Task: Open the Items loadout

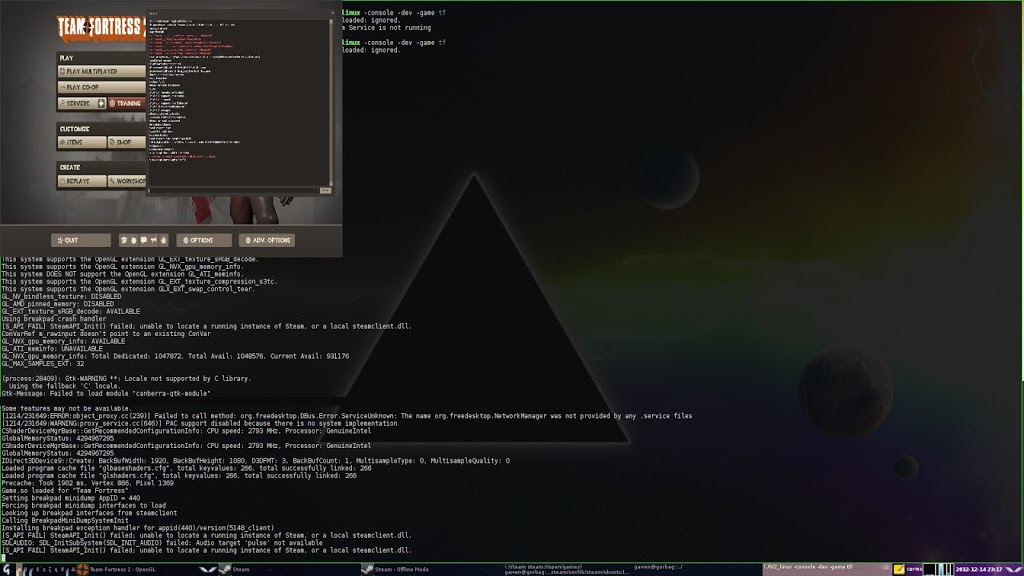Action: click(82, 142)
